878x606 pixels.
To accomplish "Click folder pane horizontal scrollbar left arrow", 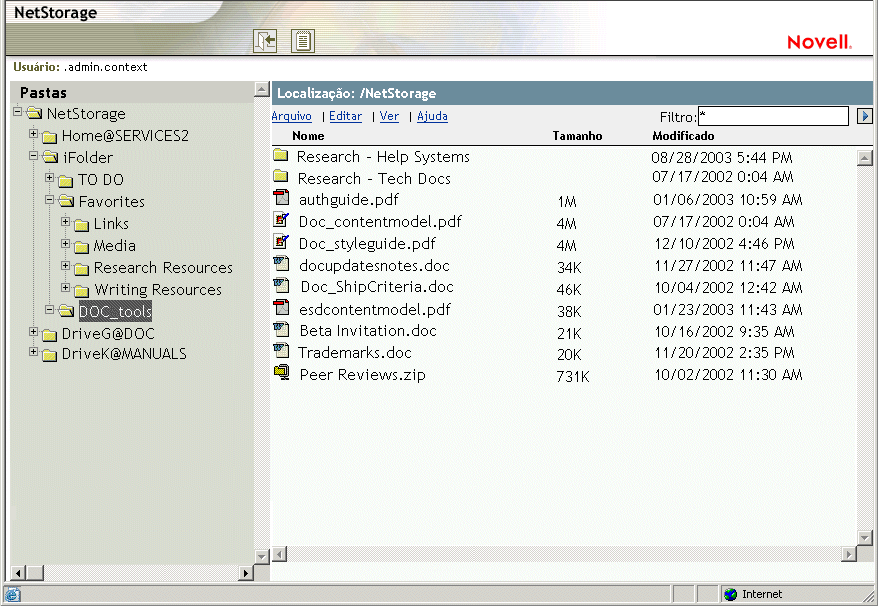I will 18,573.
